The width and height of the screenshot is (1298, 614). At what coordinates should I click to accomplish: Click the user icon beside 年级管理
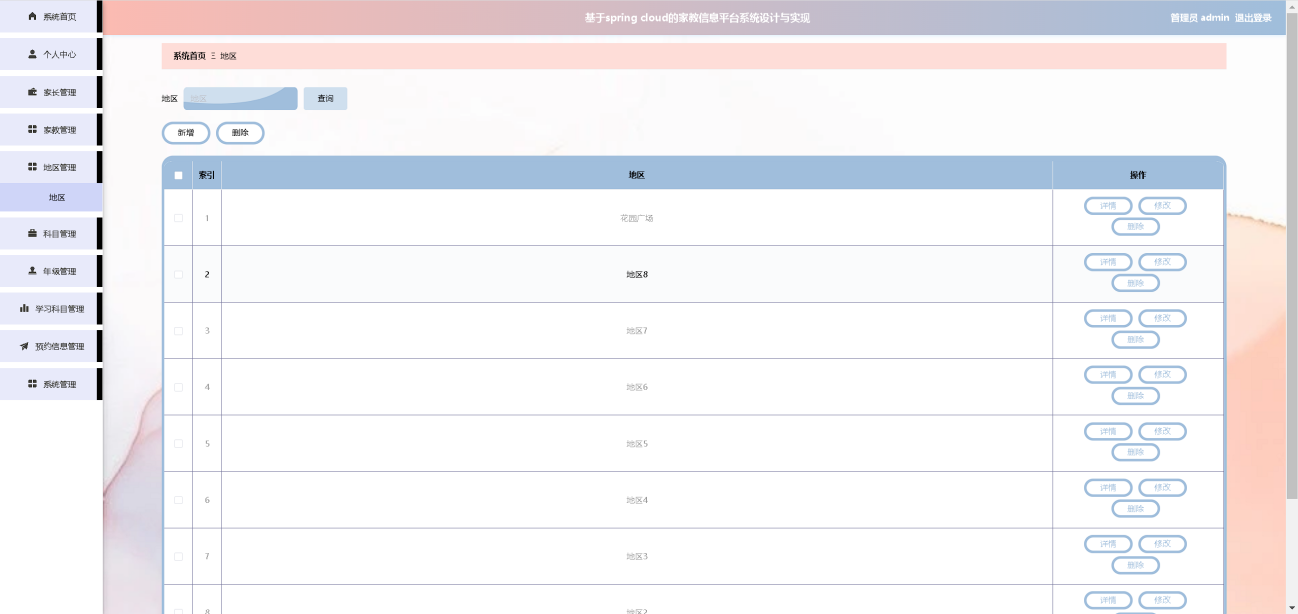coord(32,271)
